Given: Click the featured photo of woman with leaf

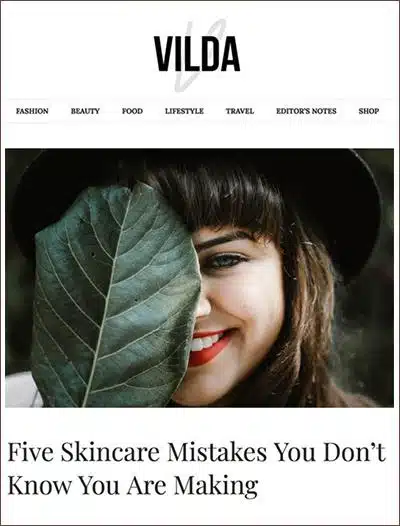Looking at the screenshot, I should 199,278.
